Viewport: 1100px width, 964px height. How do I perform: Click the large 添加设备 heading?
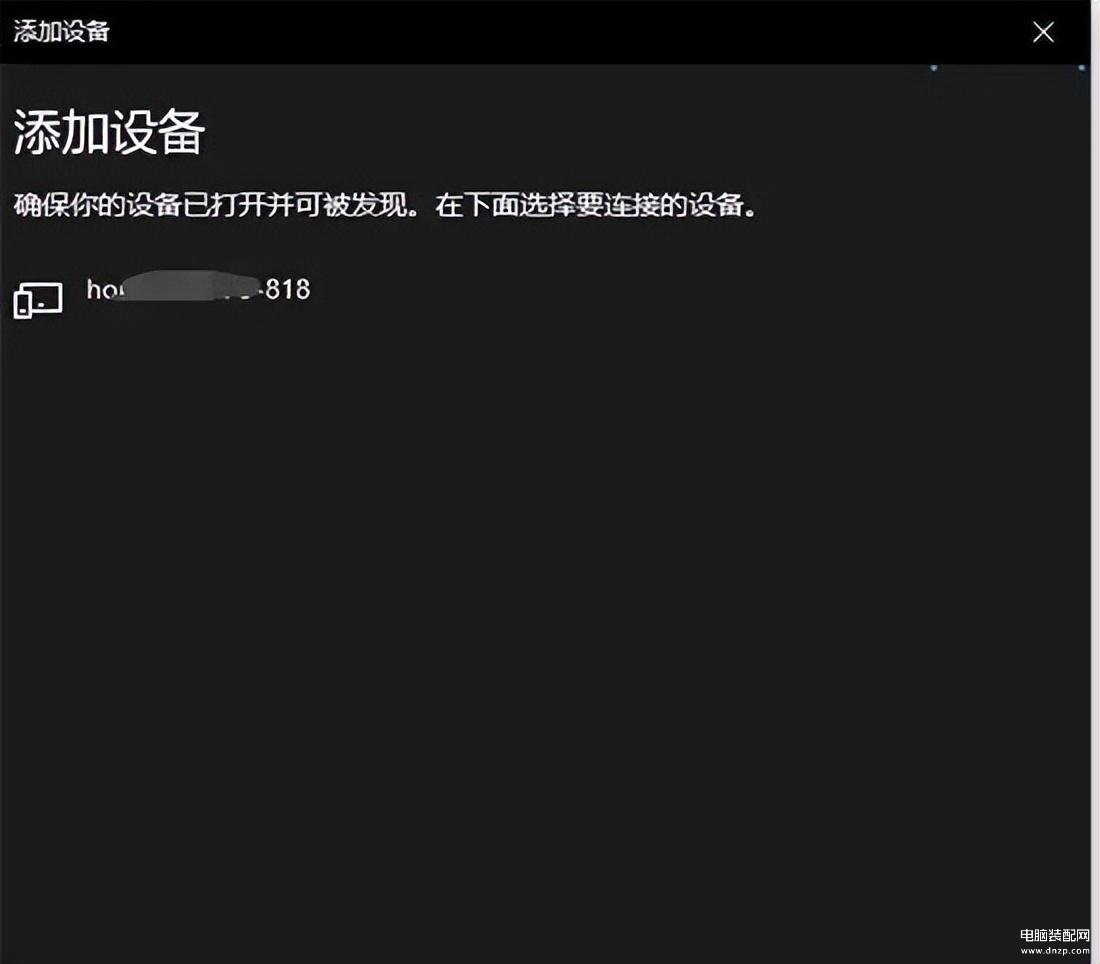[109, 132]
